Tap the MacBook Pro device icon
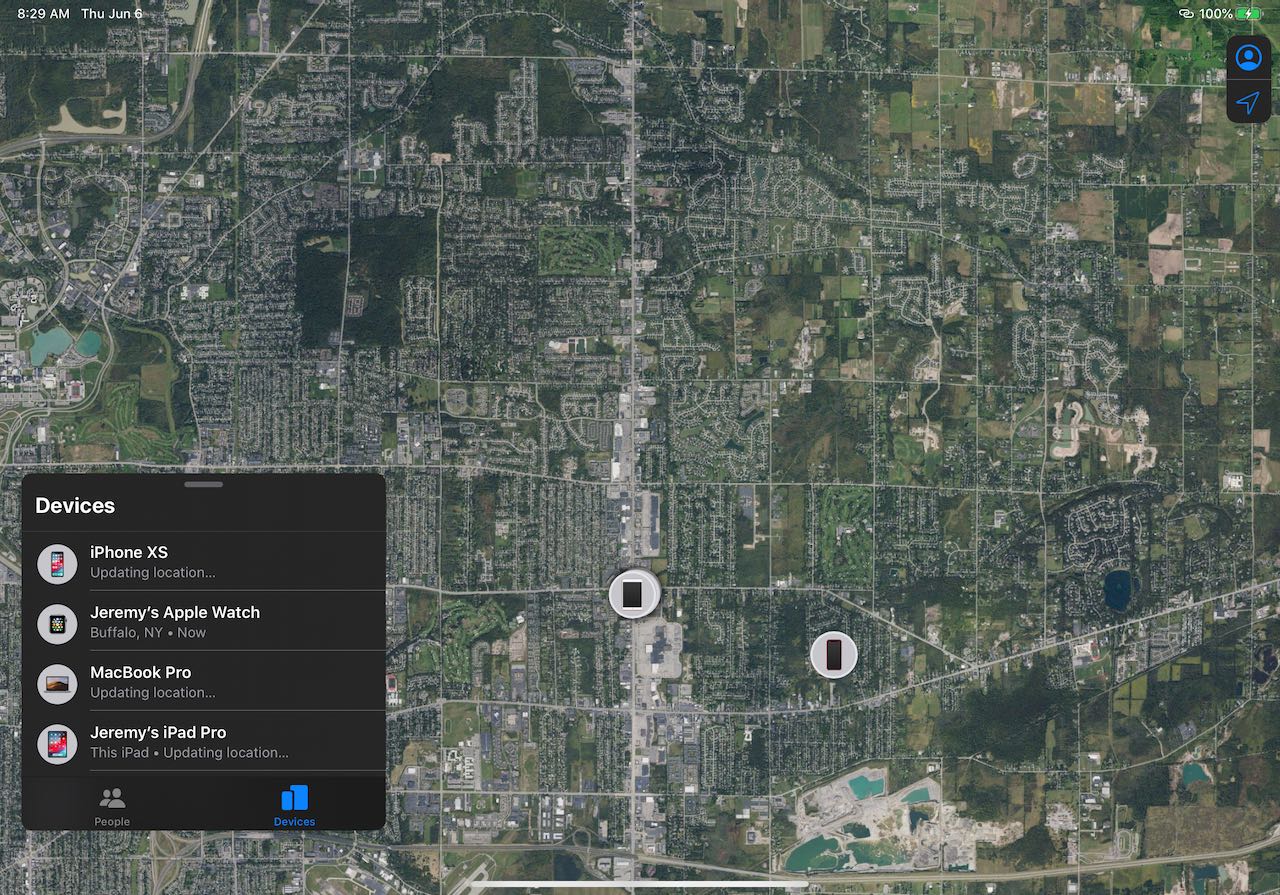The width and height of the screenshot is (1280, 895). (x=57, y=684)
